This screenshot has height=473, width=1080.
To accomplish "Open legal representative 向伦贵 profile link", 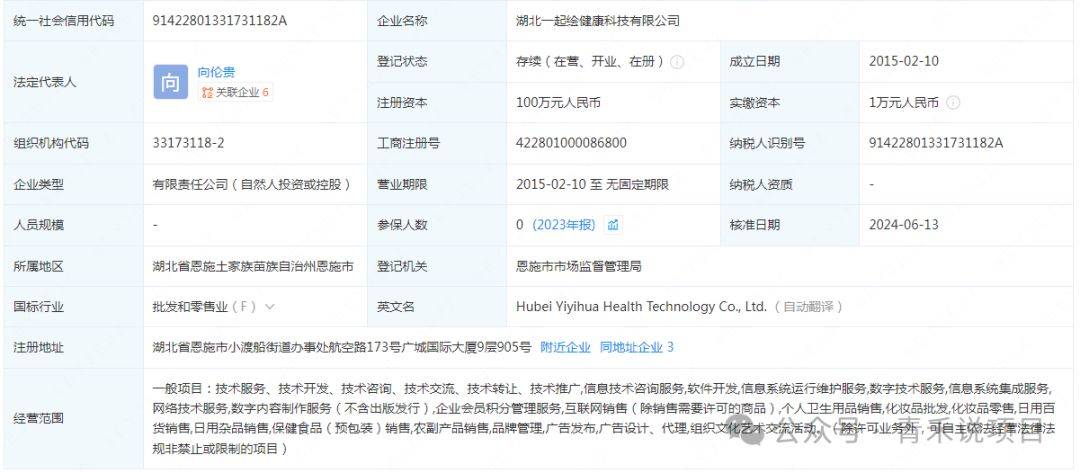I will (x=216, y=72).
